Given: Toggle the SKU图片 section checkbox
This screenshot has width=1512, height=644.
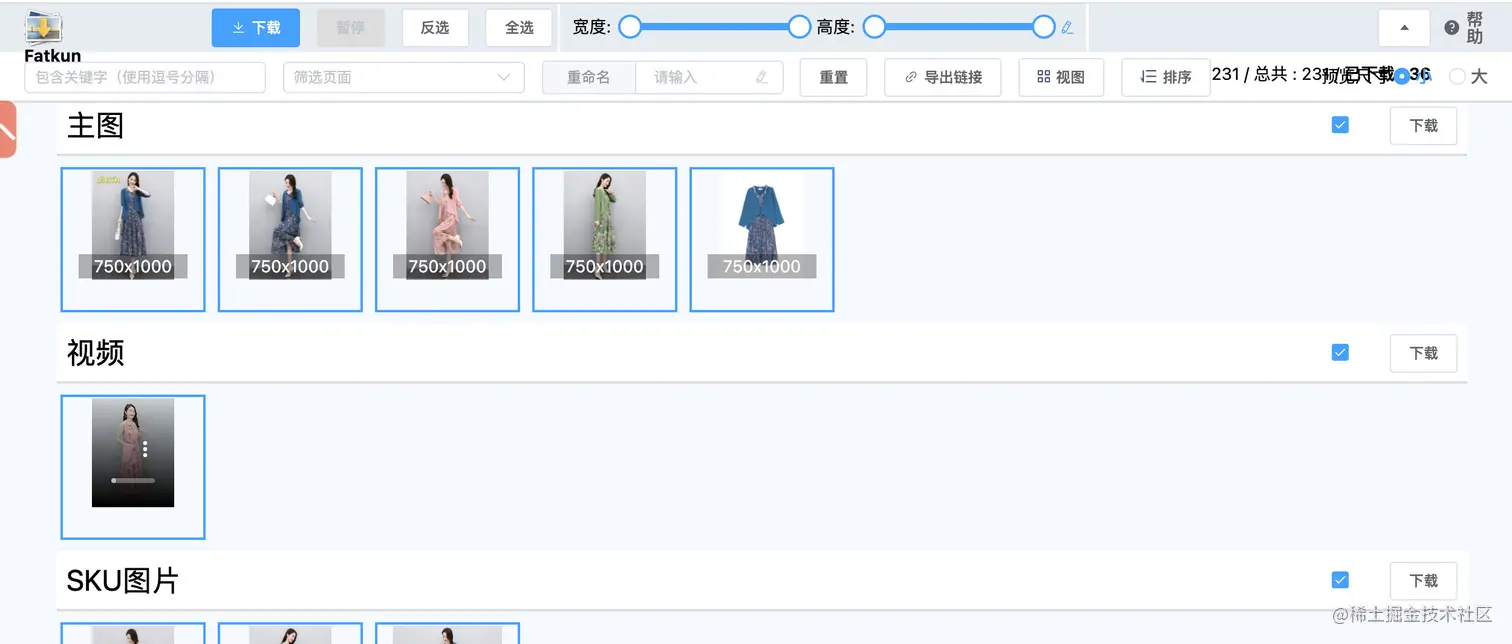Looking at the screenshot, I should click(1341, 580).
